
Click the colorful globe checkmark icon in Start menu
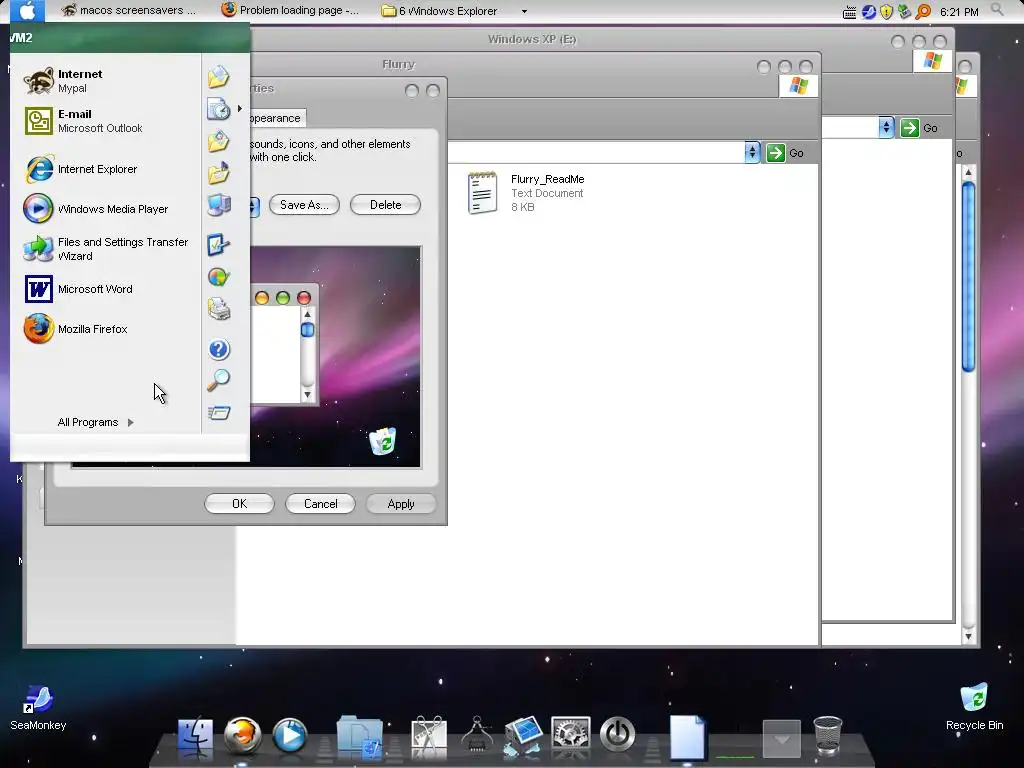pos(219,277)
